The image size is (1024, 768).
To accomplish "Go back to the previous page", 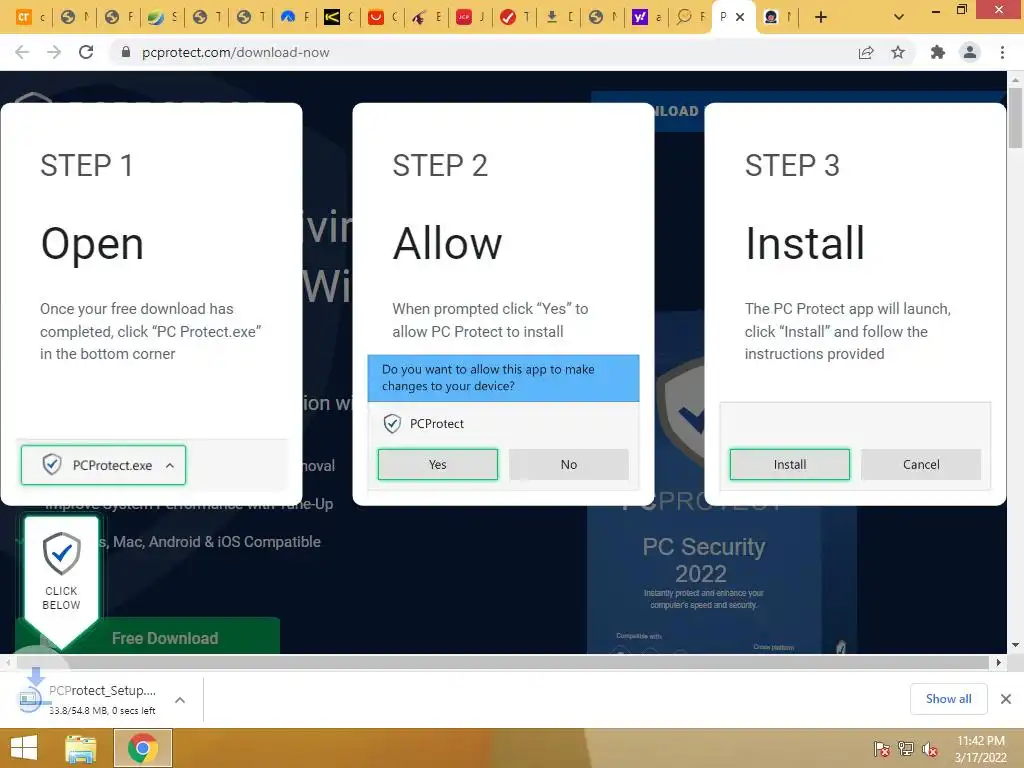I will [x=22, y=52].
